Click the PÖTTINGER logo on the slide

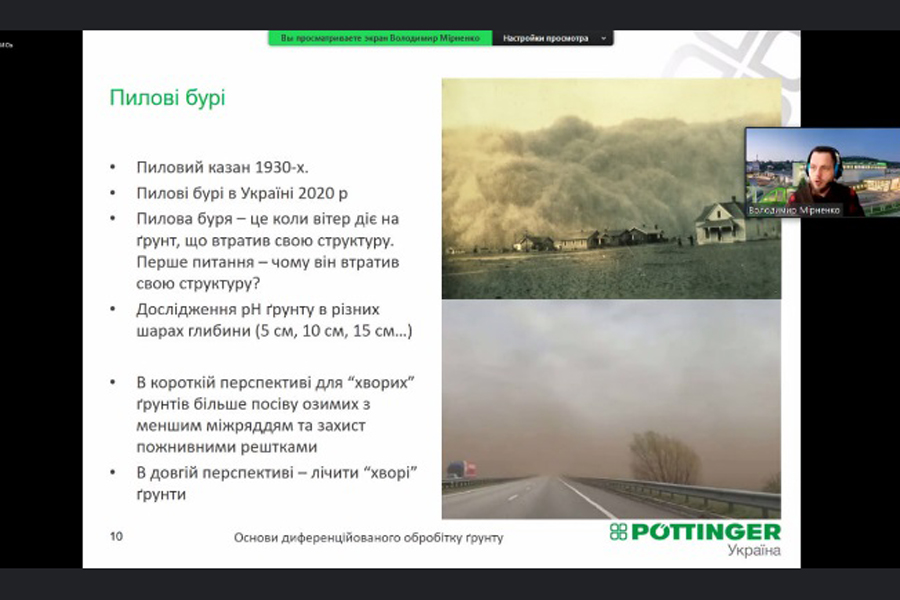[x=695, y=532]
